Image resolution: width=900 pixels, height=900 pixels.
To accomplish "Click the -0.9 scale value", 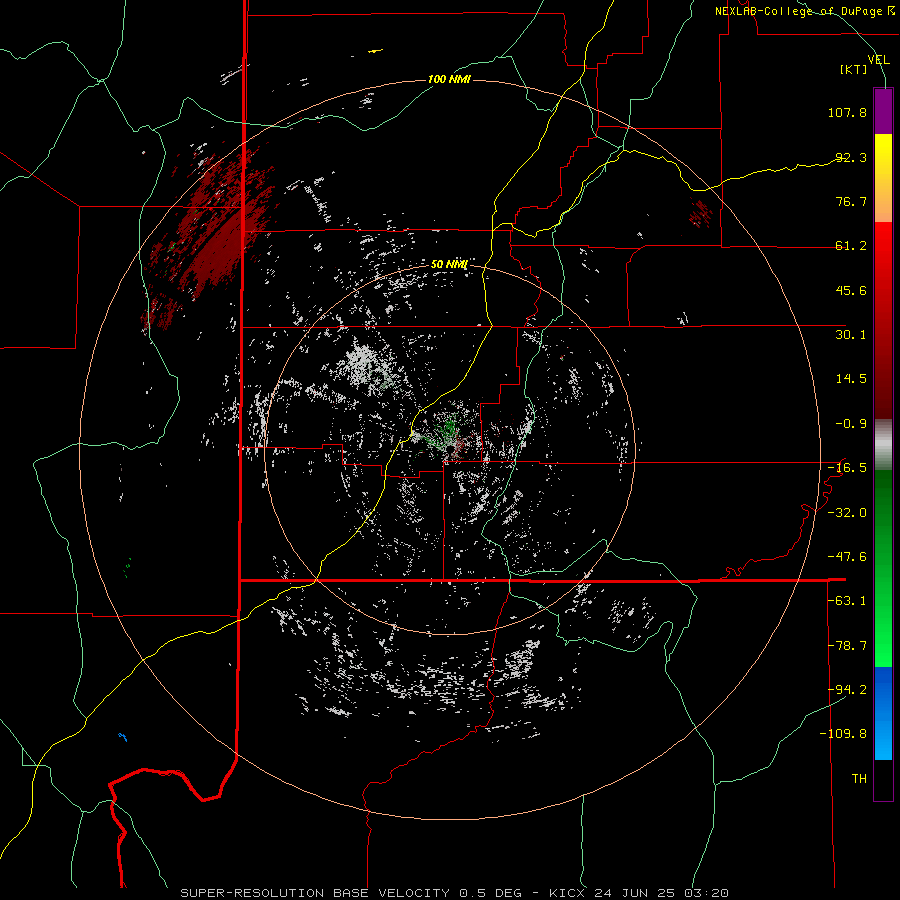I will click(851, 424).
